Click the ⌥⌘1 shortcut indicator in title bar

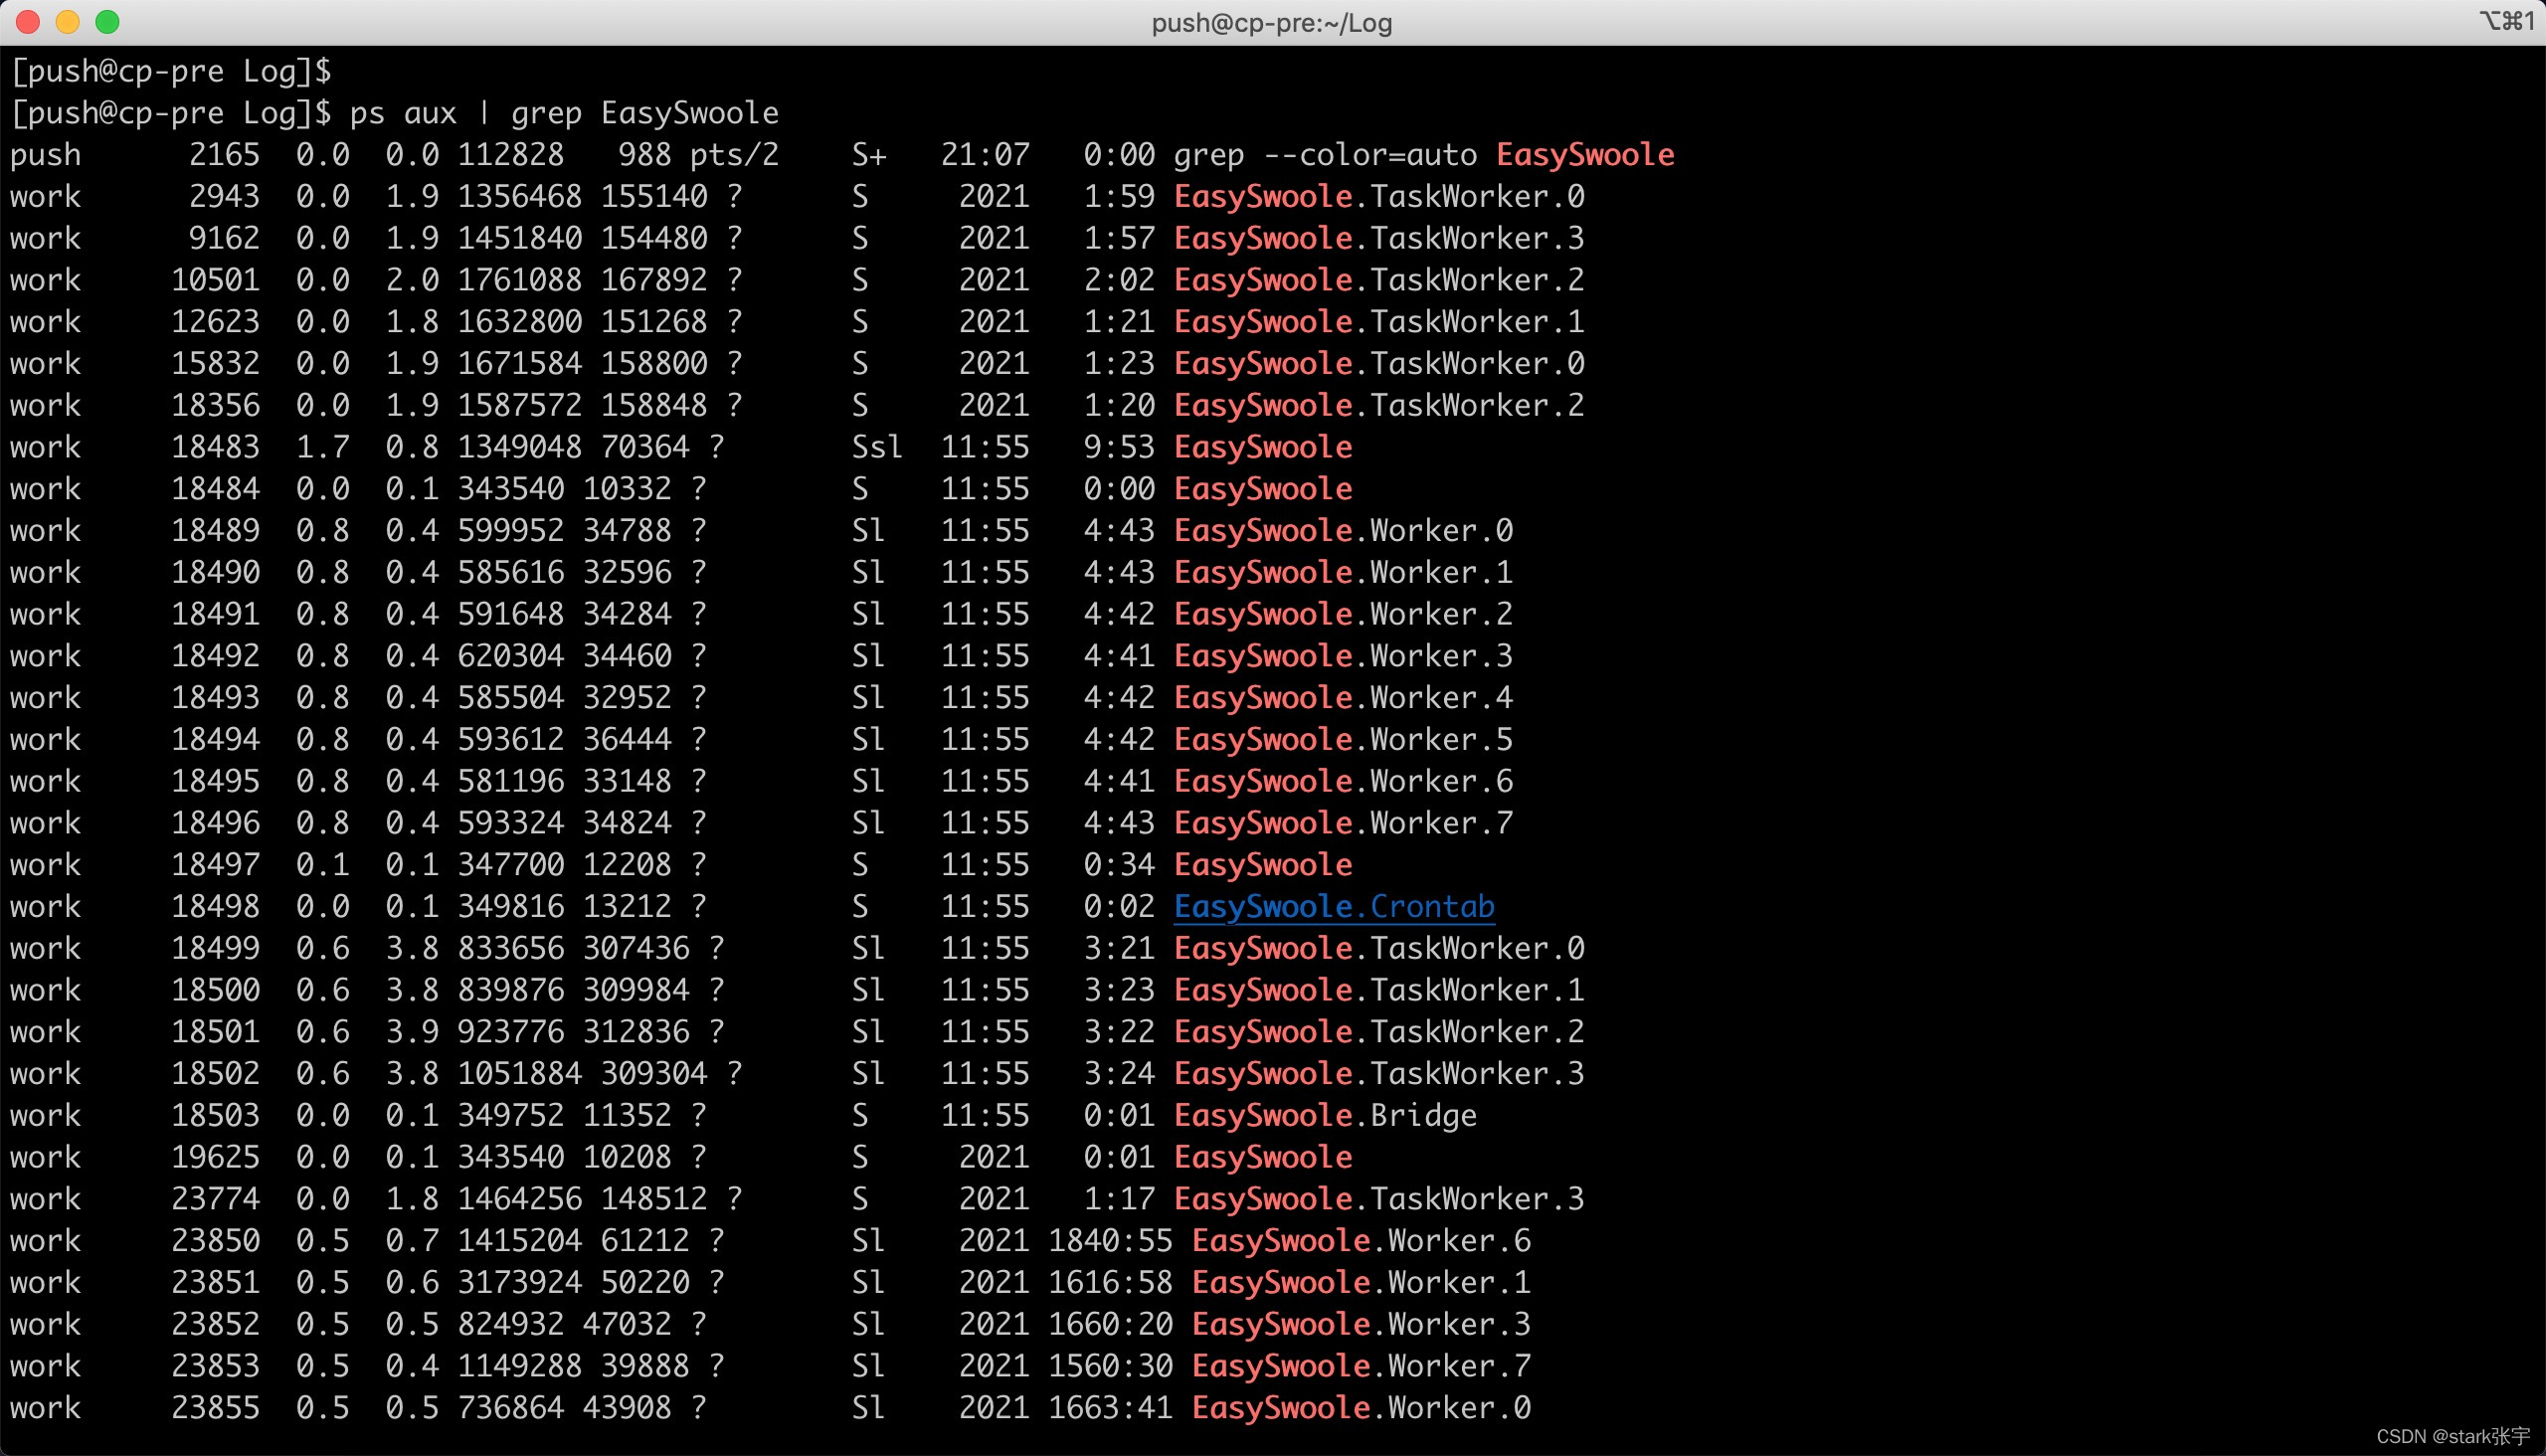tap(2504, 21)
